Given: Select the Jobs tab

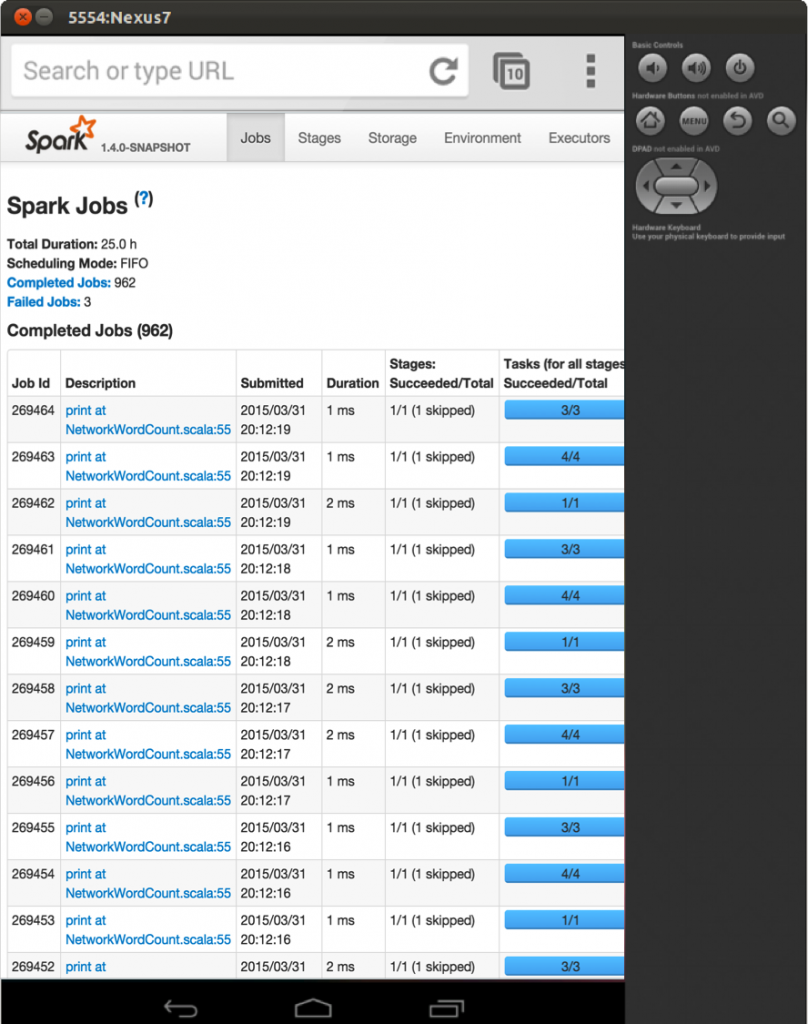Looking at the screenshot, I should 255,138.
